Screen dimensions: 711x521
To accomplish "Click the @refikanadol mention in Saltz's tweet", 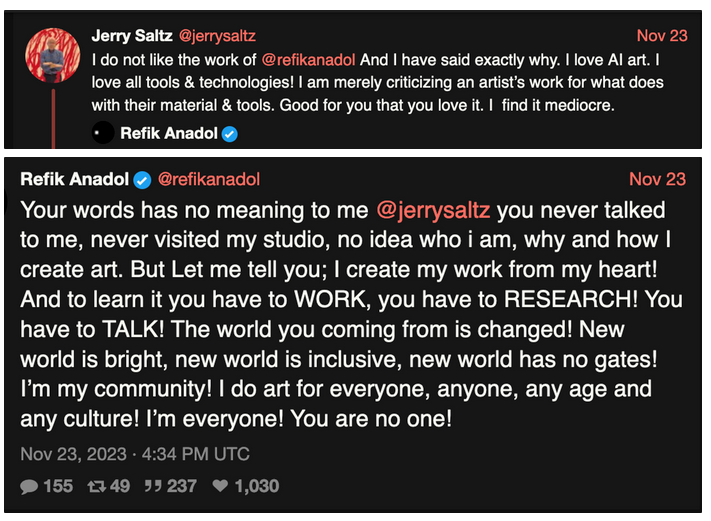I will 309,59.
